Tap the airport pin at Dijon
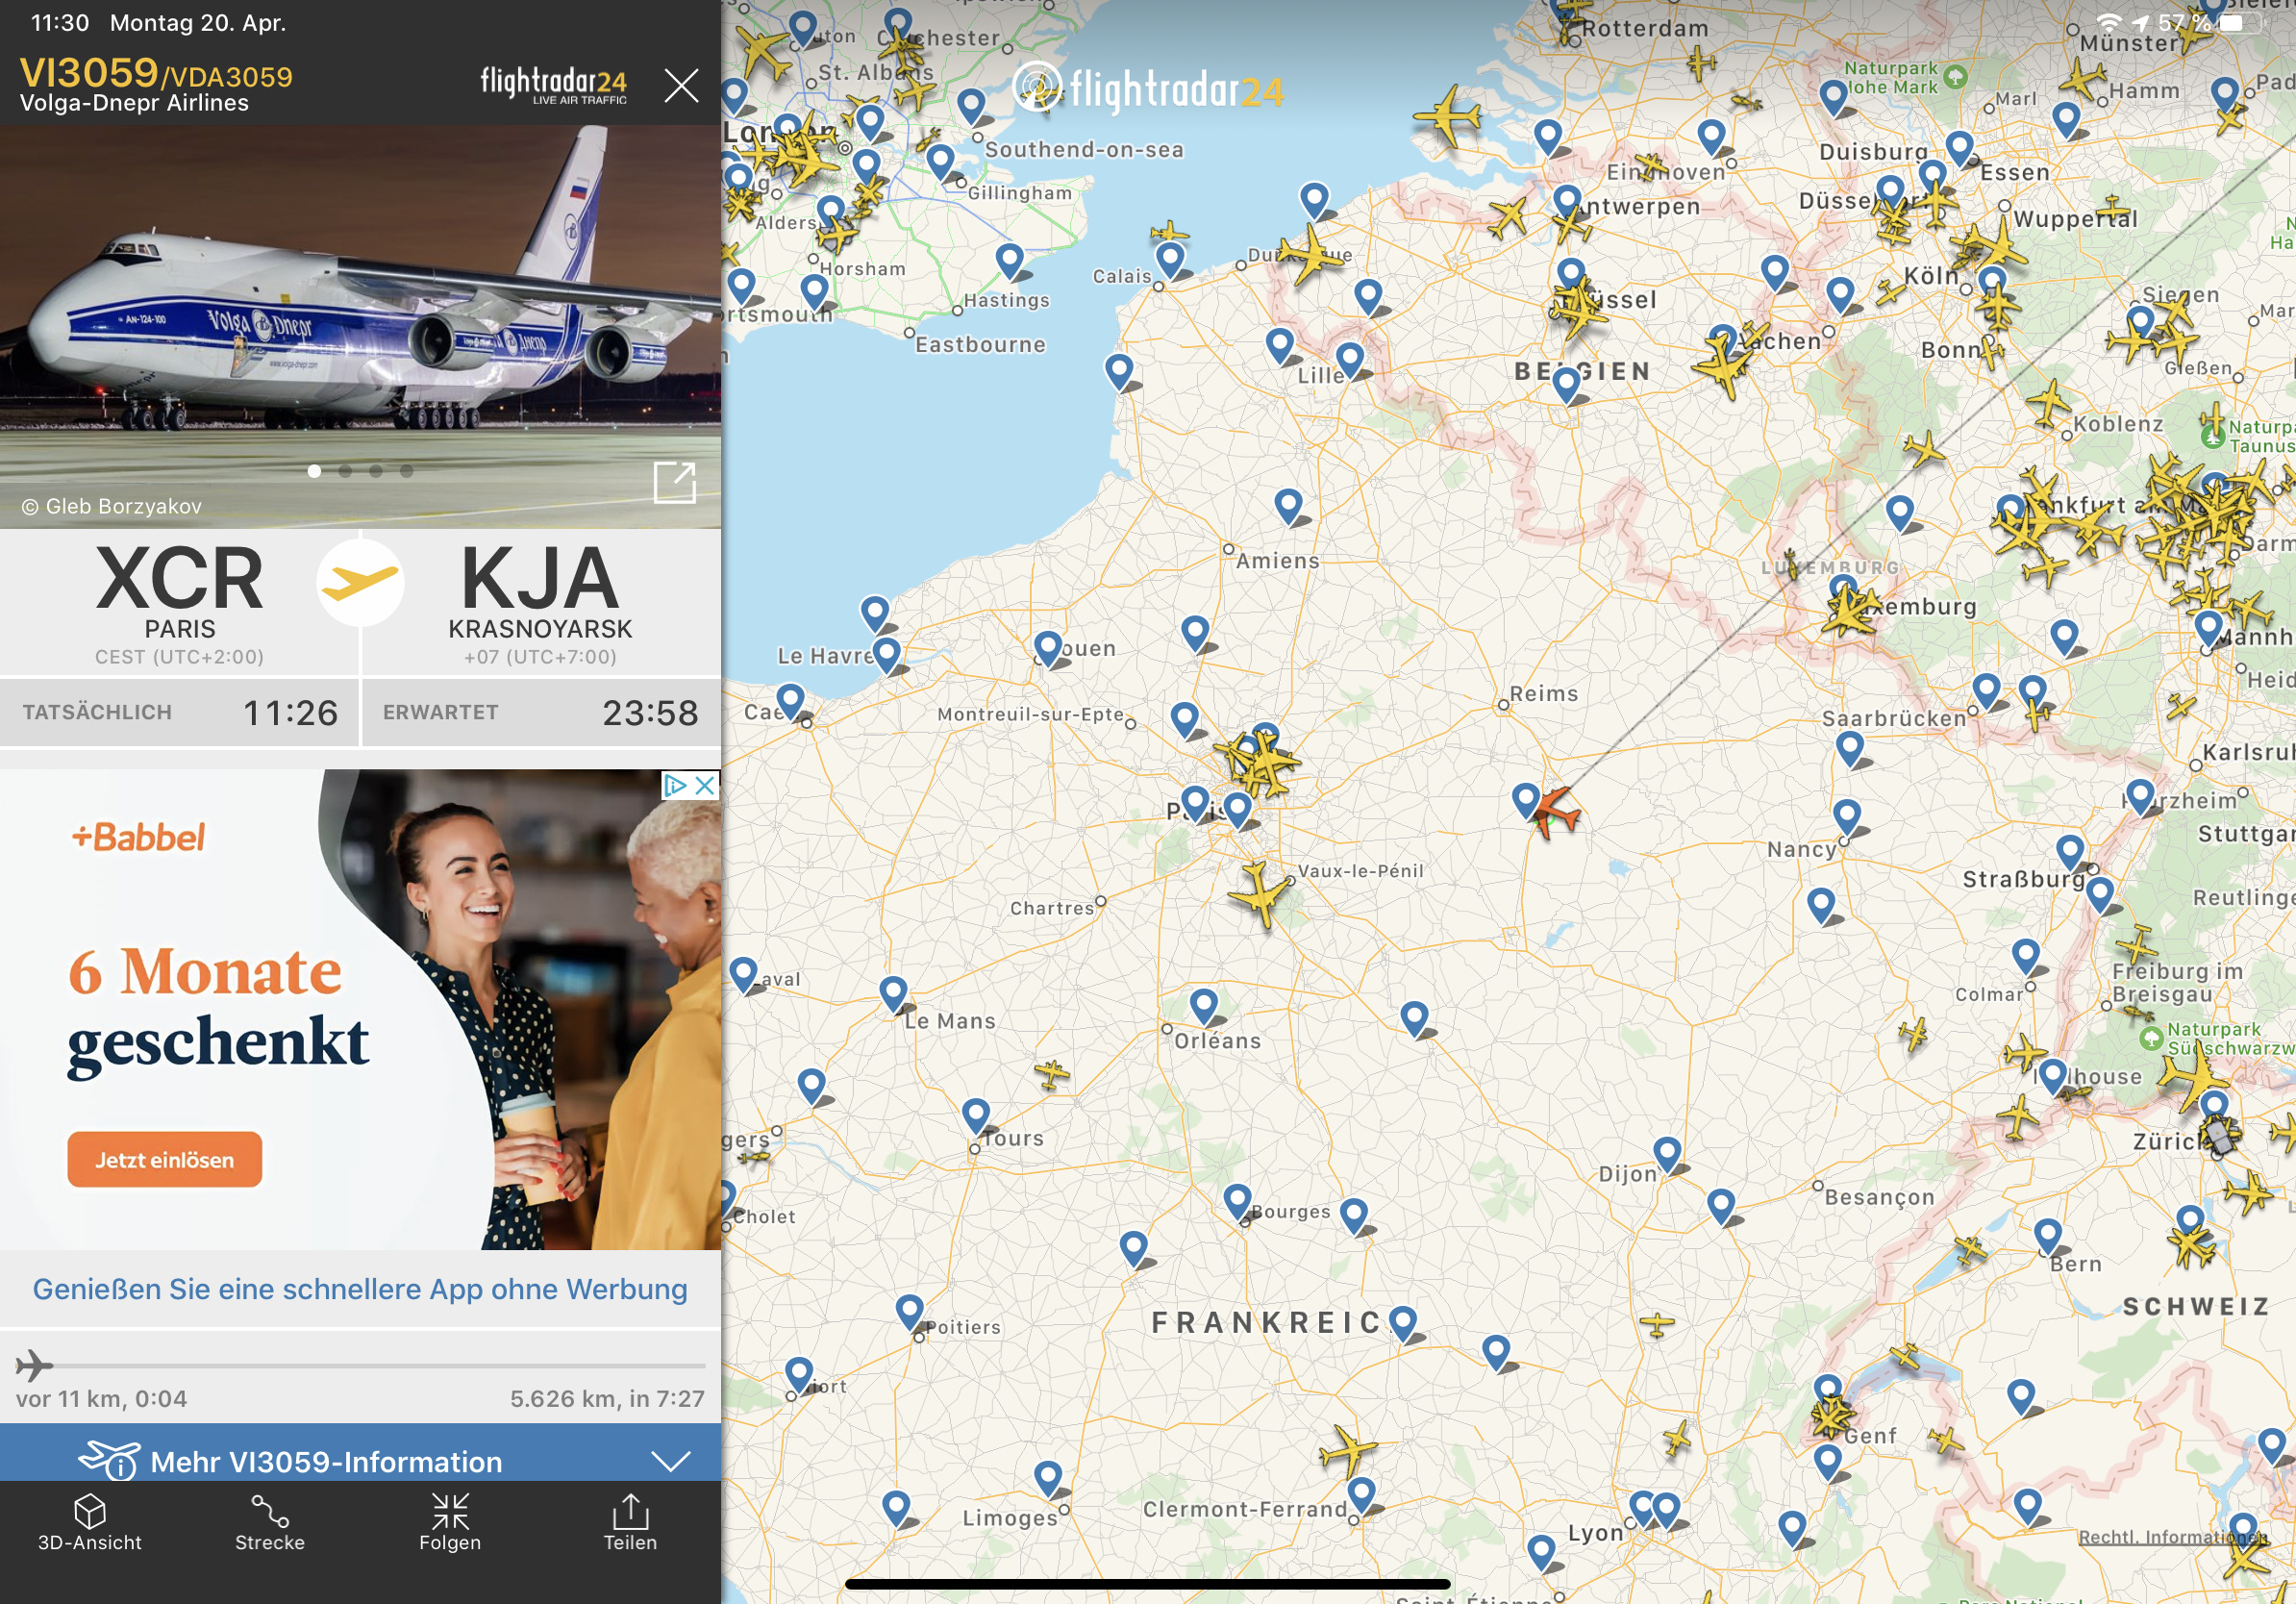This screenshot has height=1604, width=2296. (x=1667, y=1154)
